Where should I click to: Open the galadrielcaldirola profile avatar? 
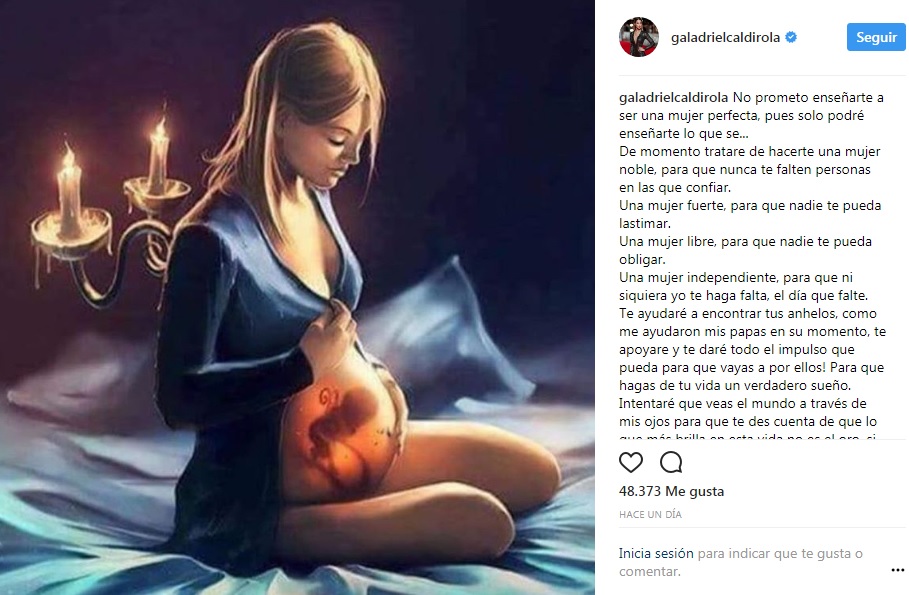639,37
